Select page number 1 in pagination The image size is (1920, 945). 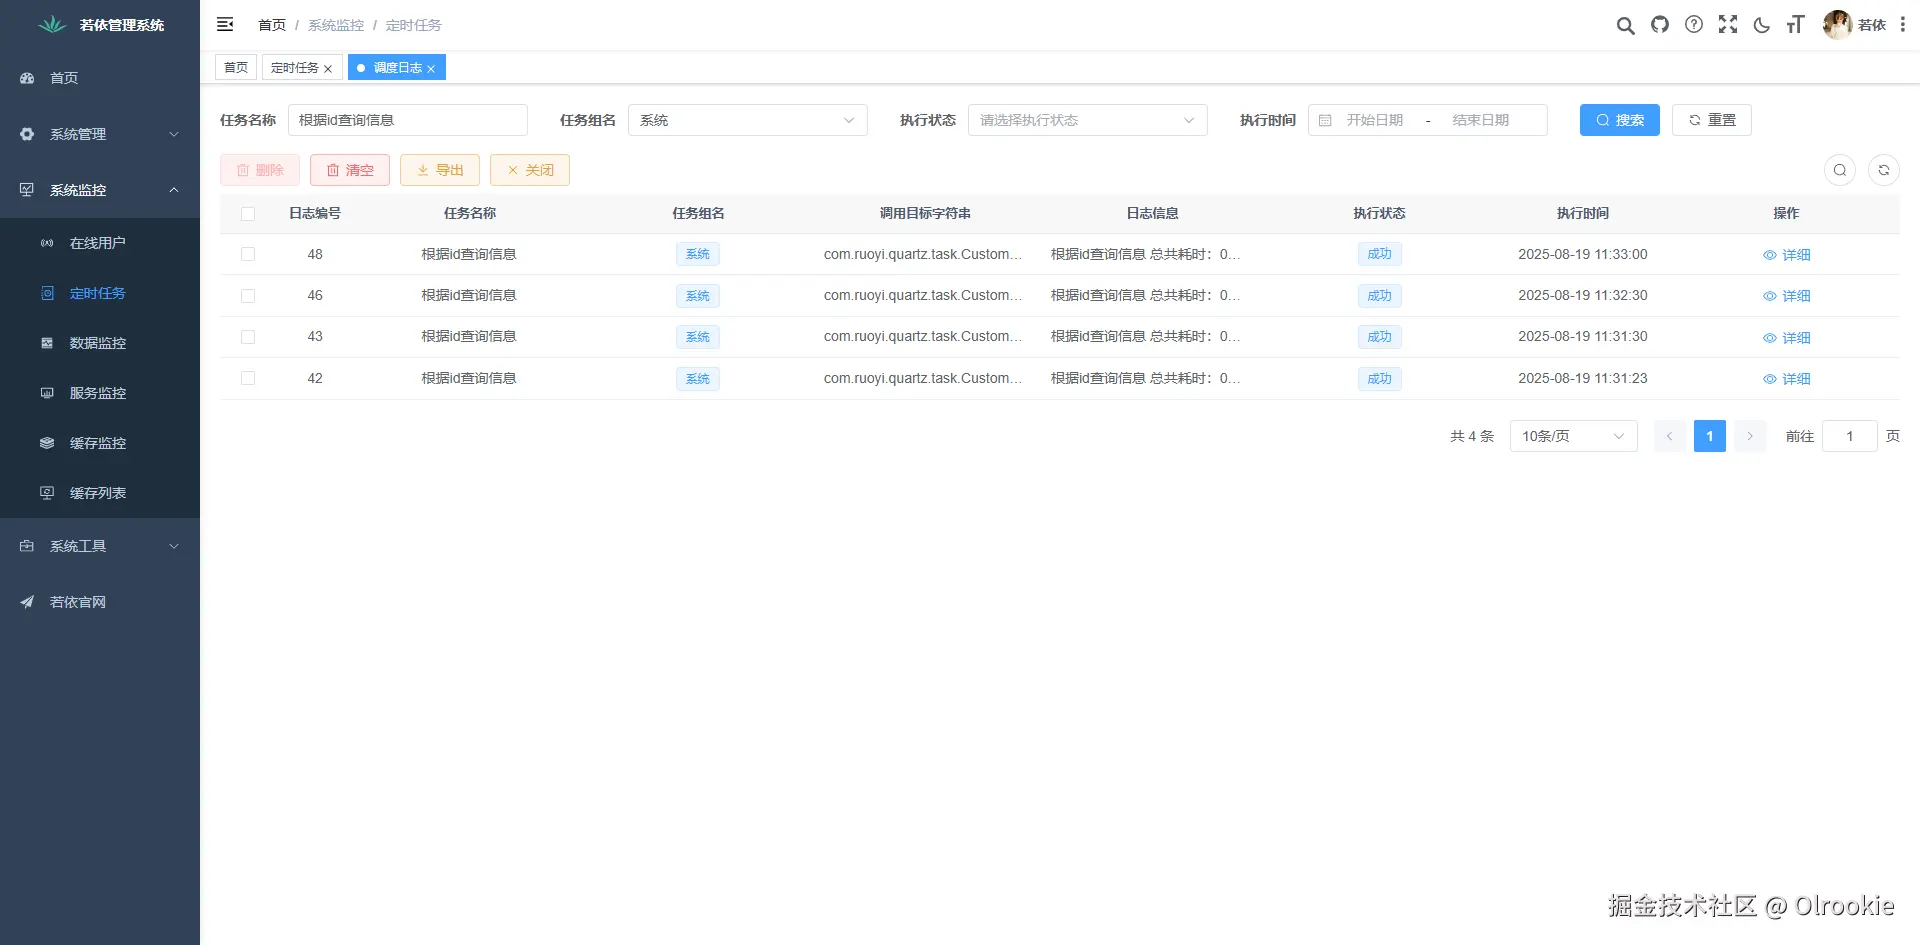point(1710,436)
